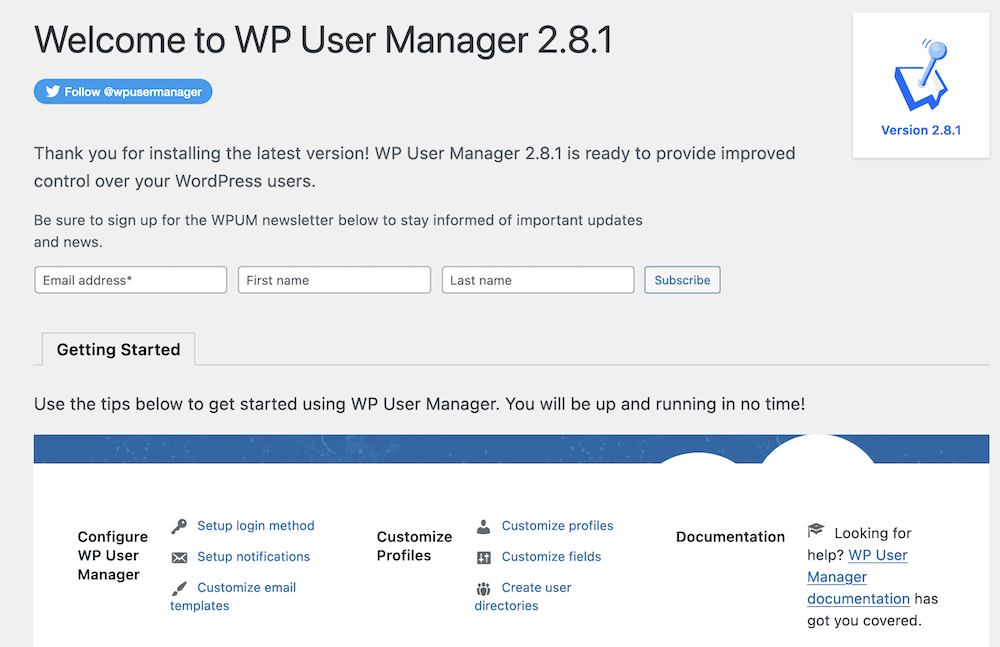Open the Customize profiles link
Screen dimensions: 1000x647
tap(557, 525)
